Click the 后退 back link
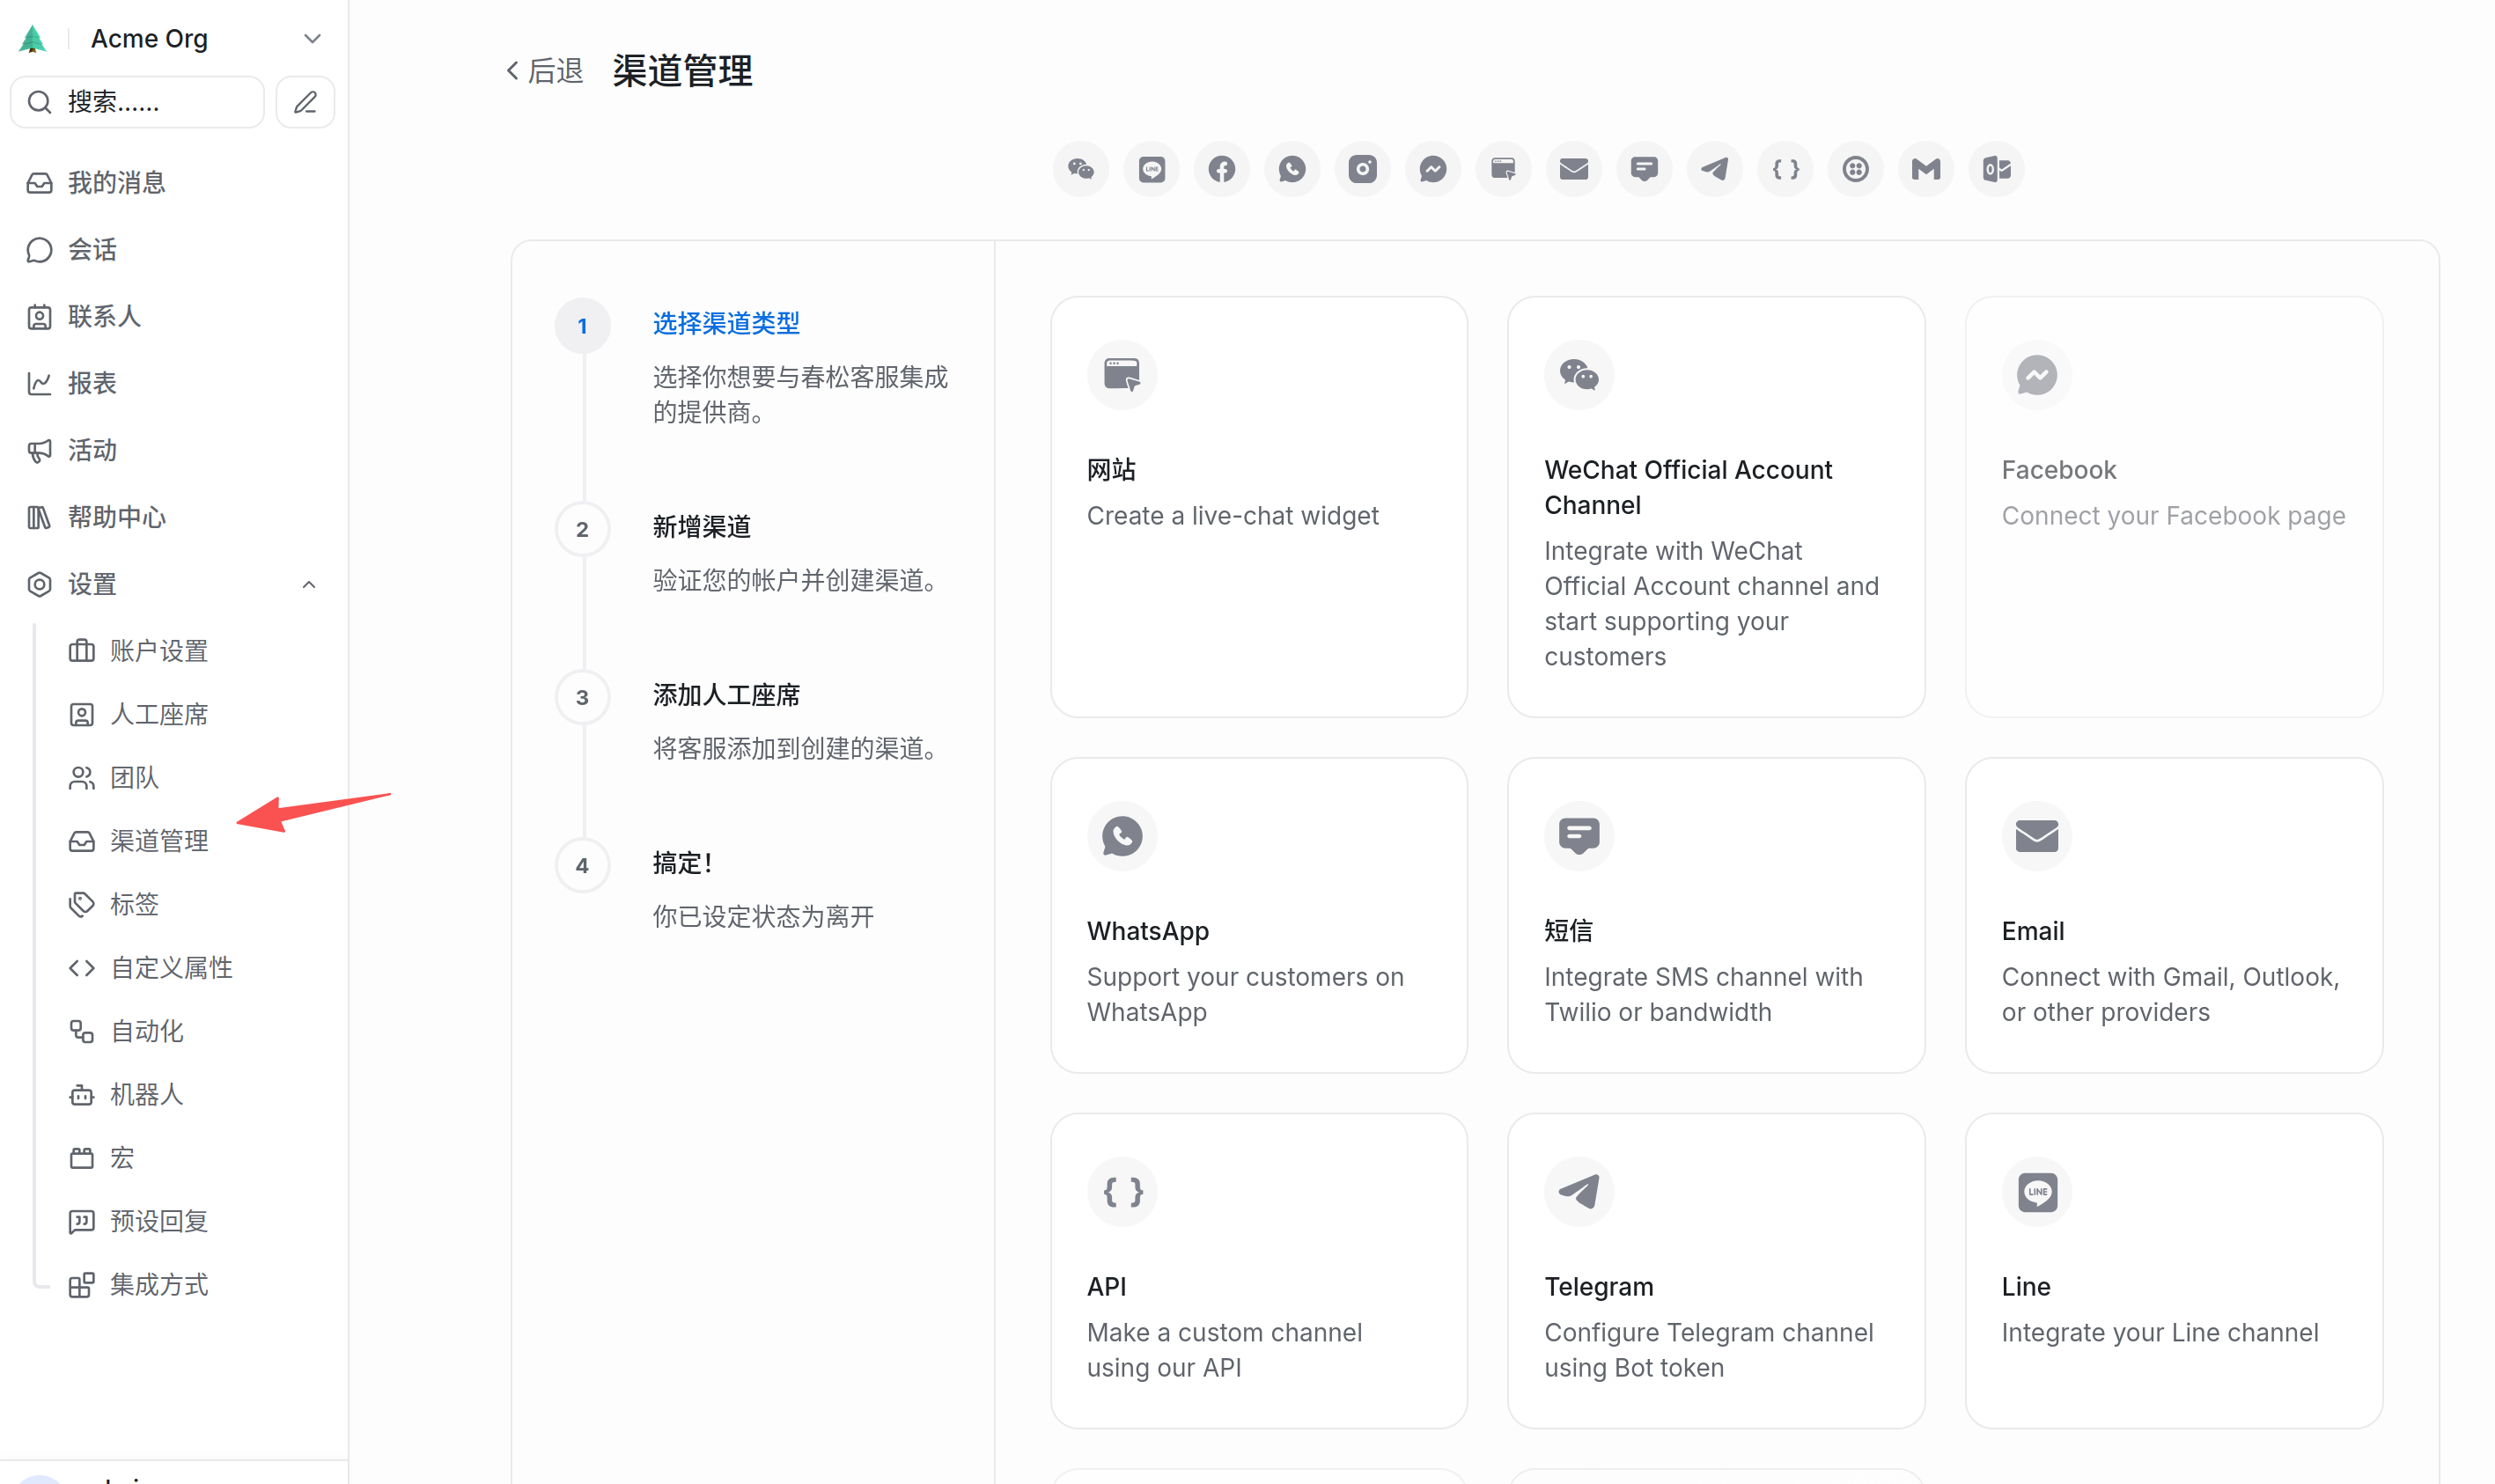The image size is (2495, 1484). click(545, 71)
